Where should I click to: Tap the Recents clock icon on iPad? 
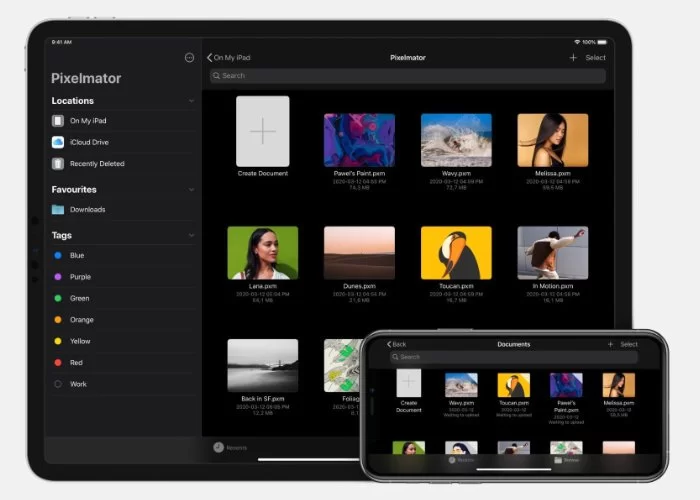pyautogui.click(x=218, y=447)
